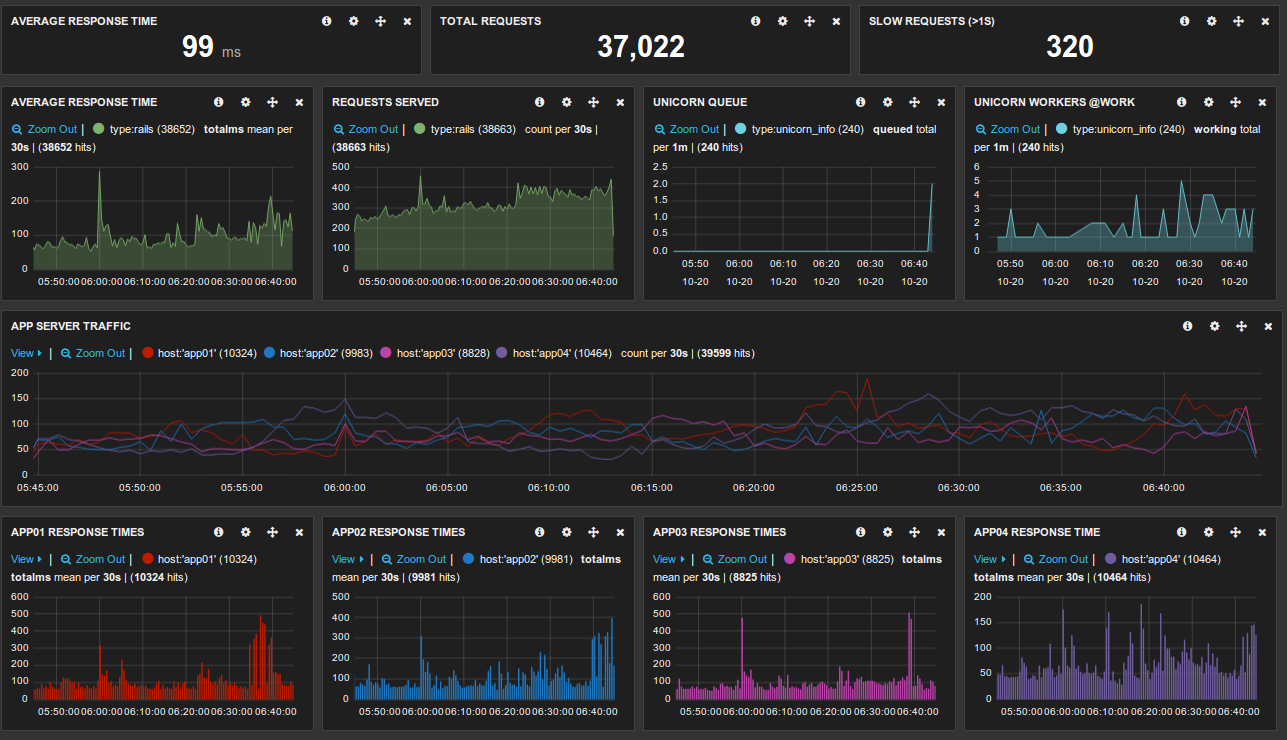This screenshot has width=1287, height=740.
Task: Click the 99 ms average response value
Action: [x=211, y=47]
